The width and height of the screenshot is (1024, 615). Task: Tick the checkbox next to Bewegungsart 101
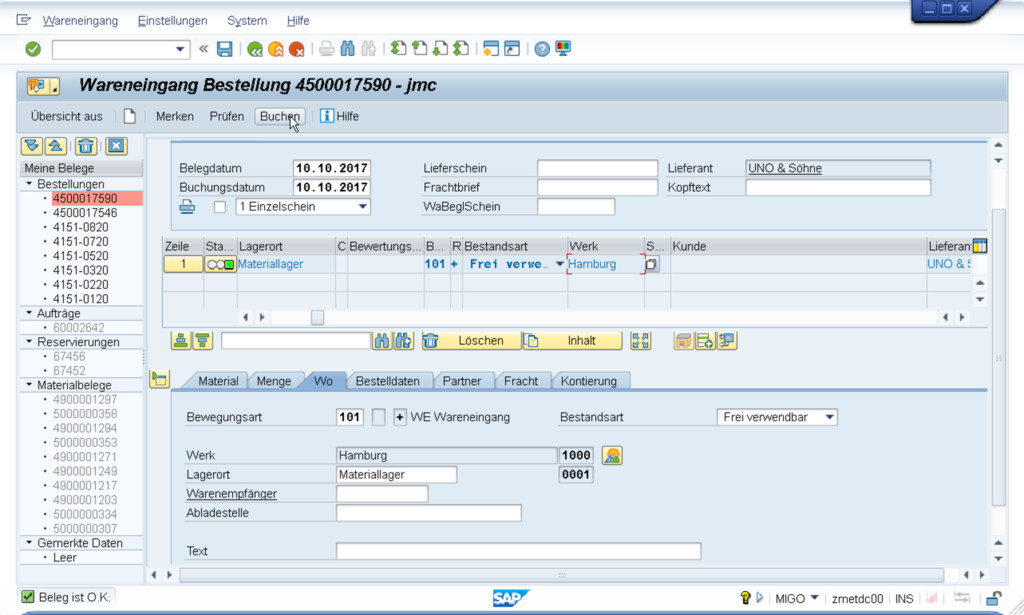(x=378, y=417)
